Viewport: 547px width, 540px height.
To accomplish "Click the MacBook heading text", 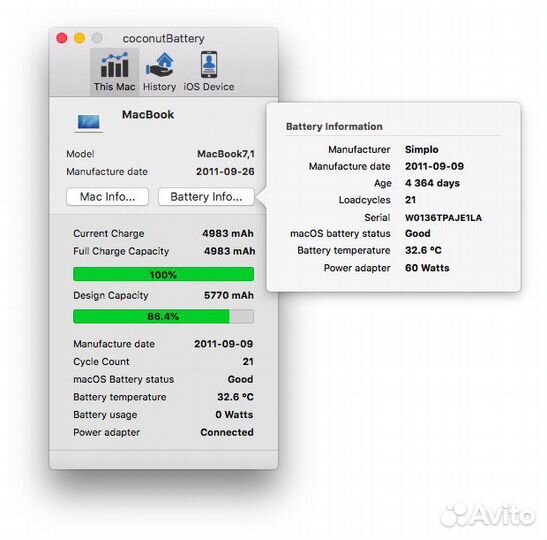I will click(x=148, y=114).
